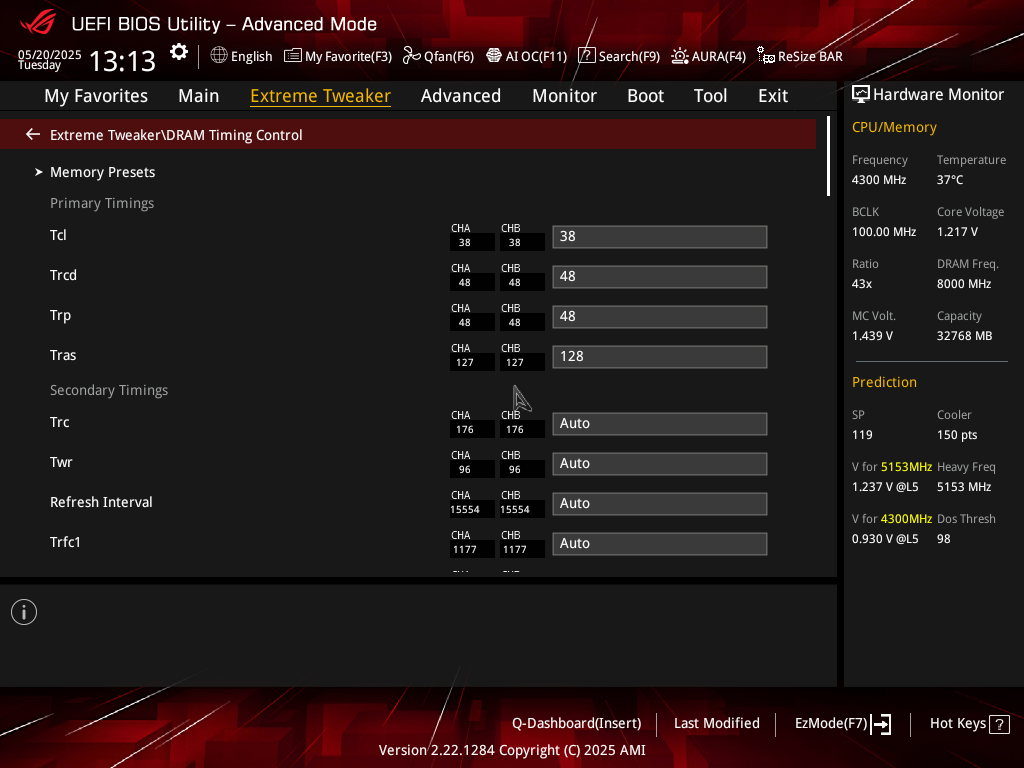Expand the Memory Presets submenu
This screenshot has width=1024, height=768.
pyautogui.click(x=103, y=172)
